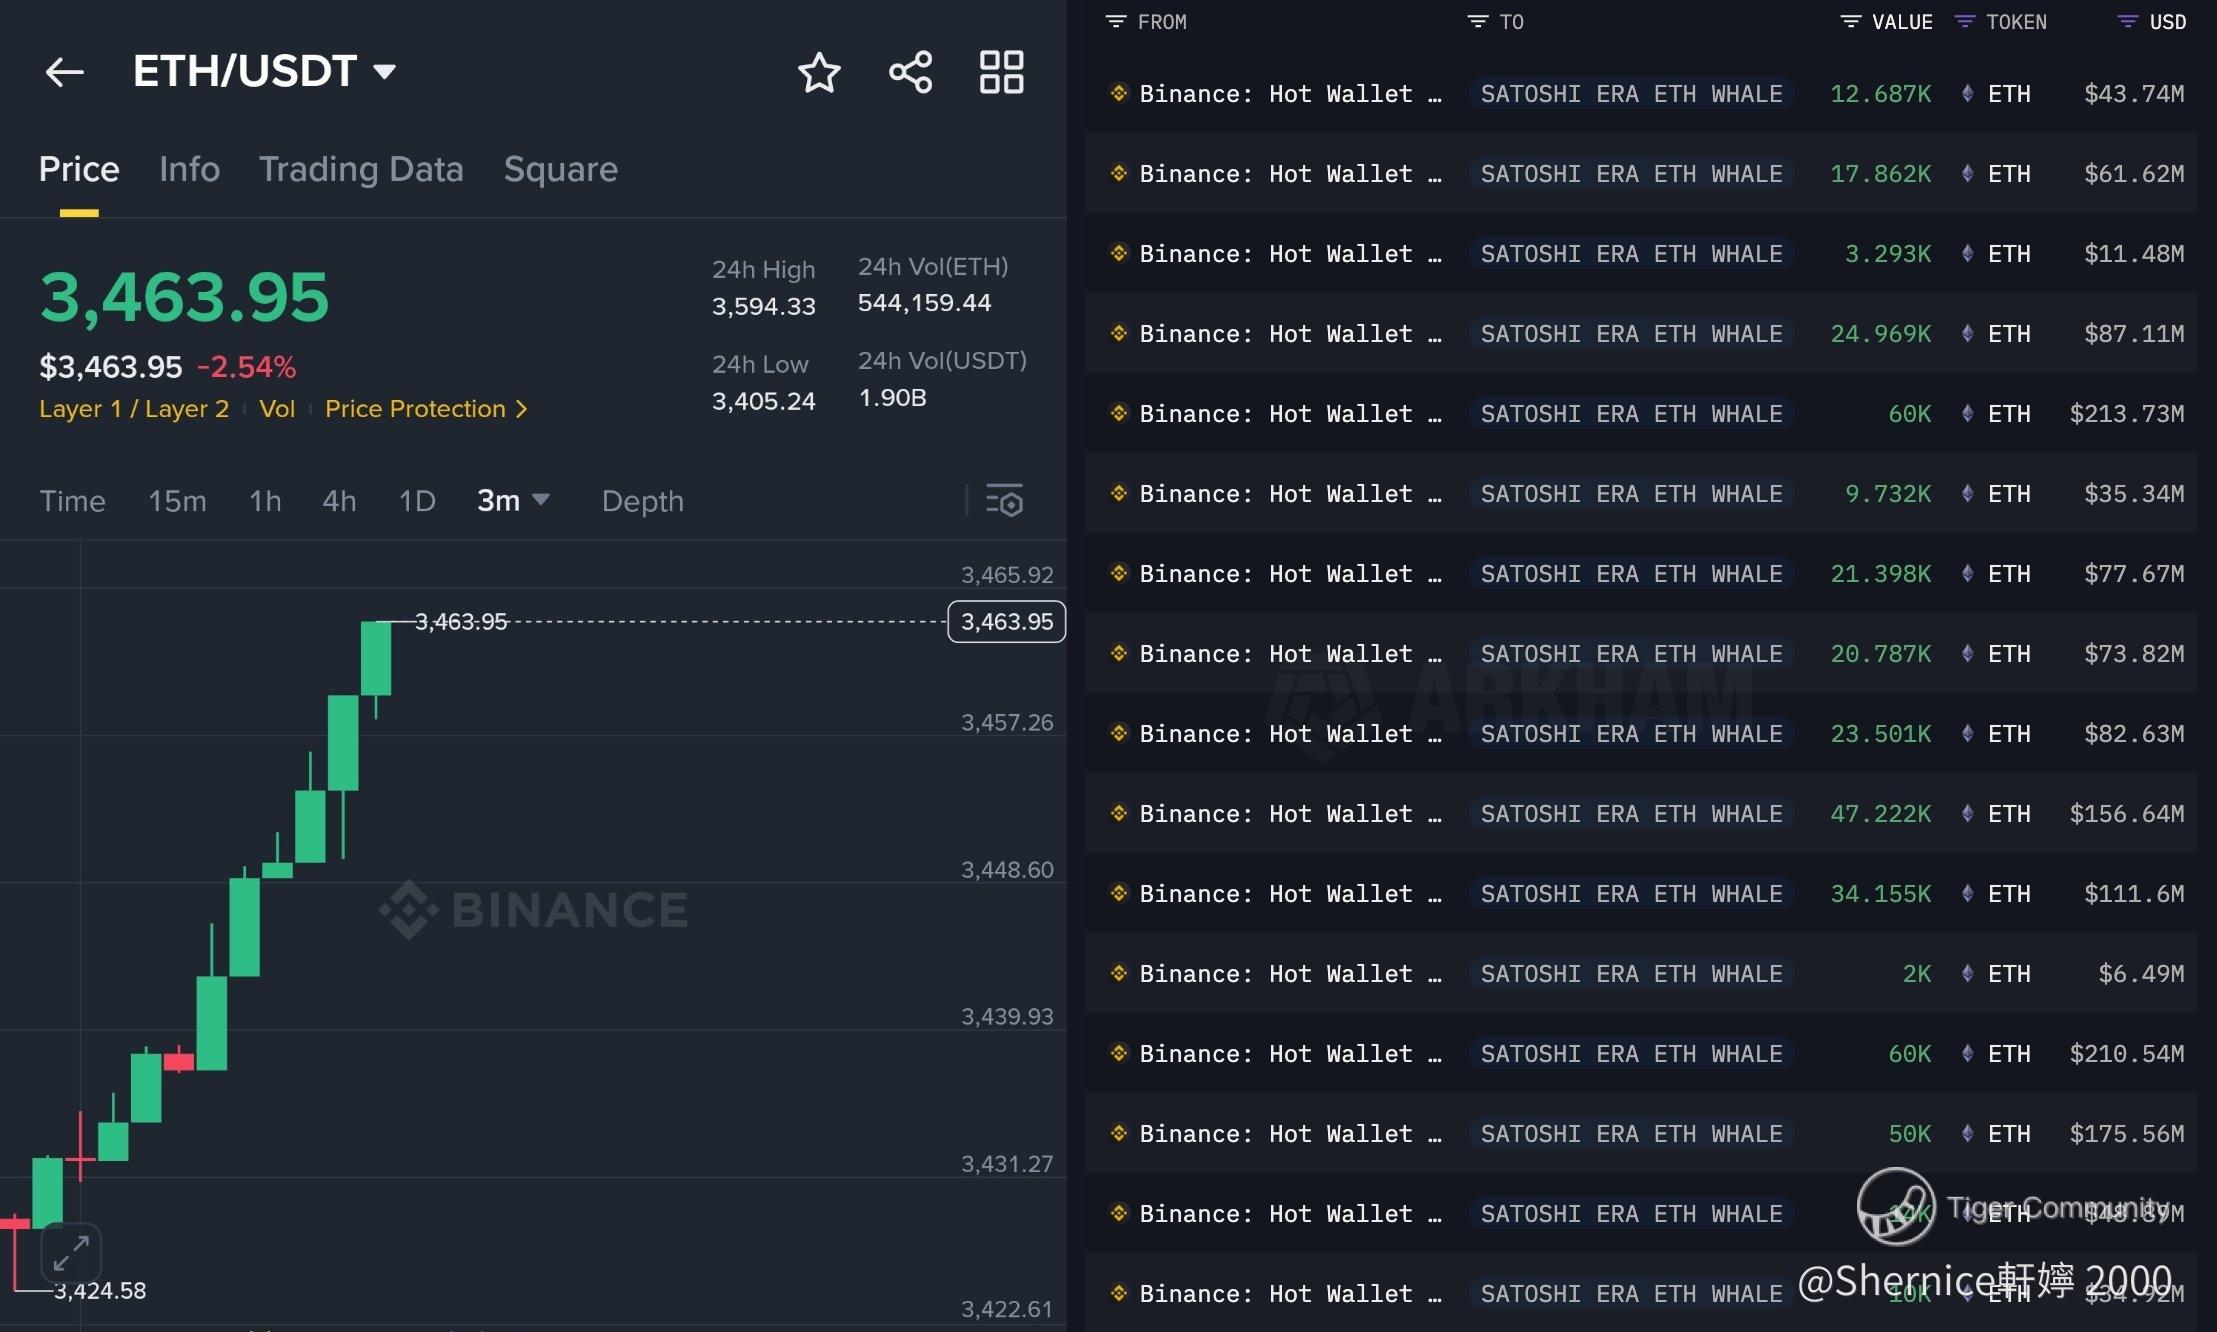Viewport: 2217px width, 1332px height.
Task: Open the TOKEN column filter
Action: [x=1965, y=22]
